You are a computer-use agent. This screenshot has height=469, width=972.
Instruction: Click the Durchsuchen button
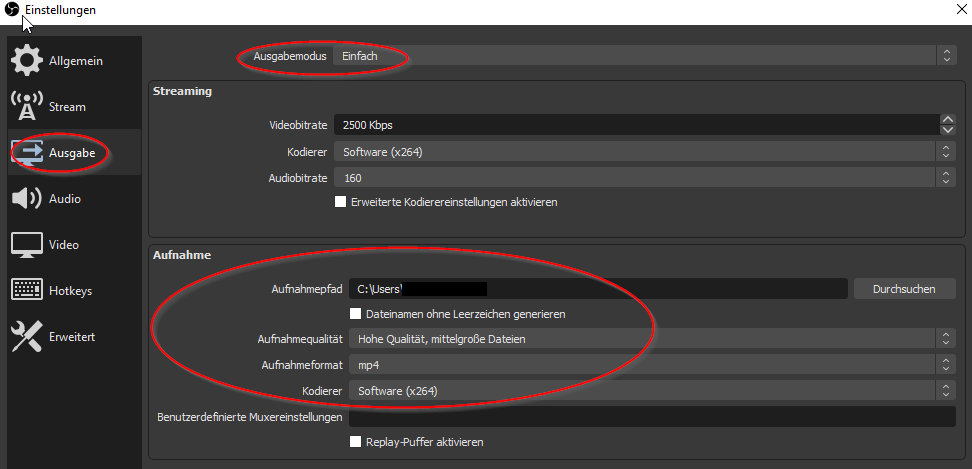pos(904,289)
